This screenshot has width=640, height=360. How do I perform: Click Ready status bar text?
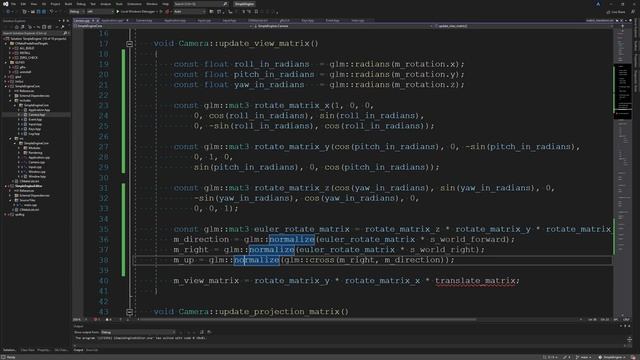pos(11,357)
